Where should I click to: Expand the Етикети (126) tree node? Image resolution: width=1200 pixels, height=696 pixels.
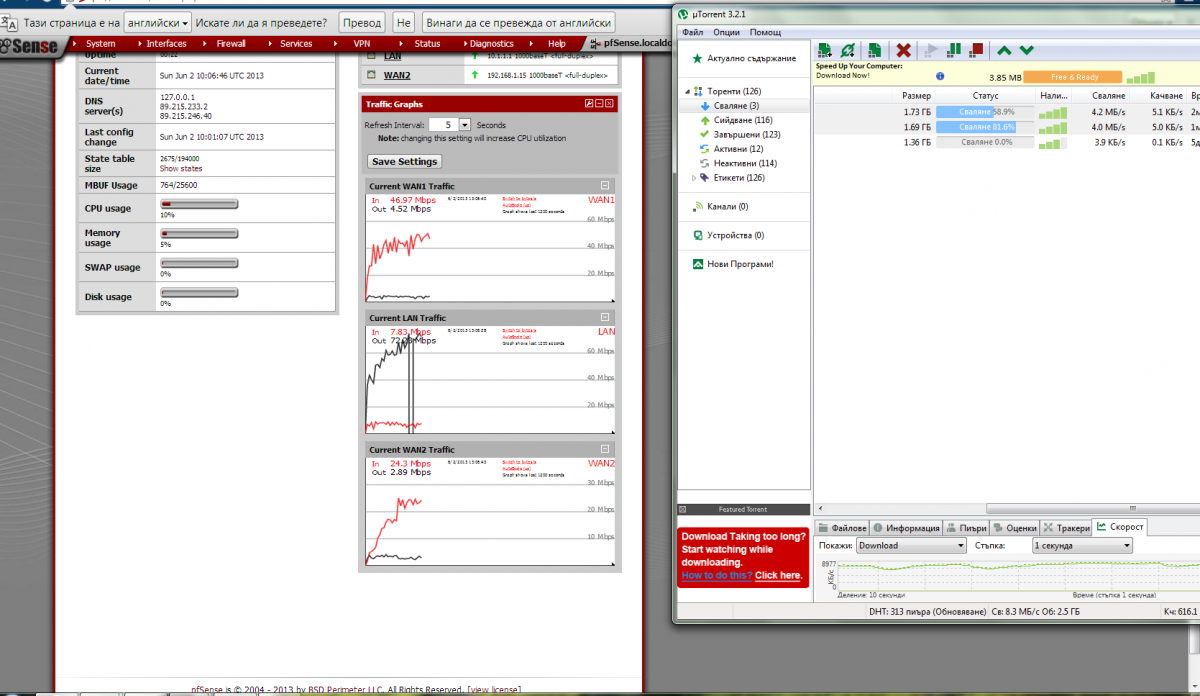(x=694, y=178)
